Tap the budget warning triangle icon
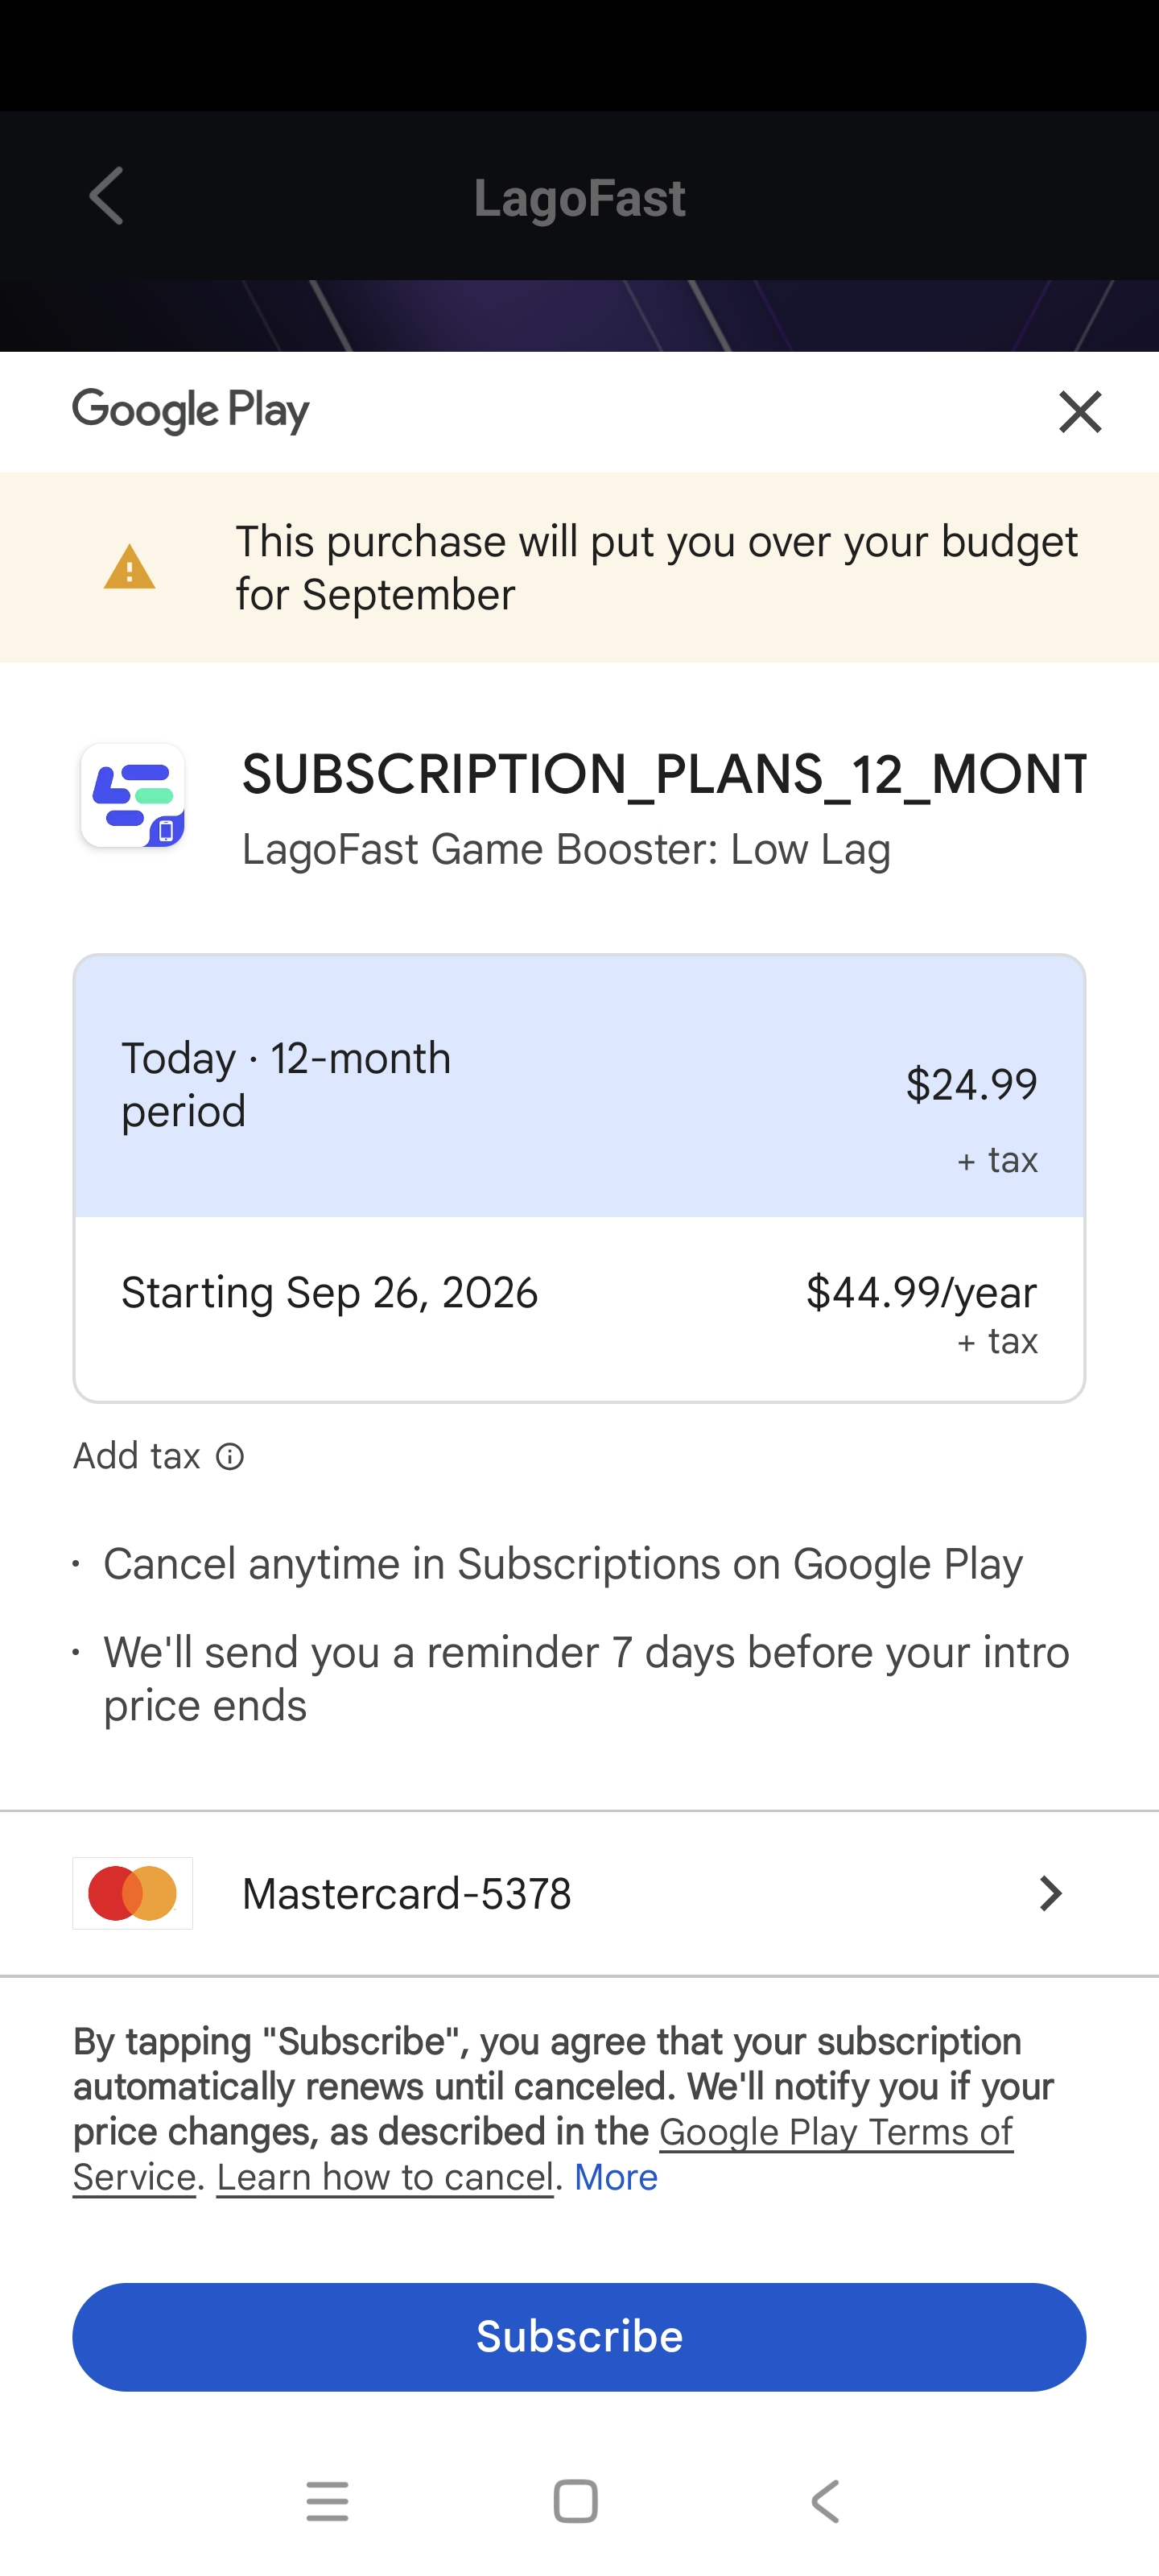 click(x=130, y=568)
